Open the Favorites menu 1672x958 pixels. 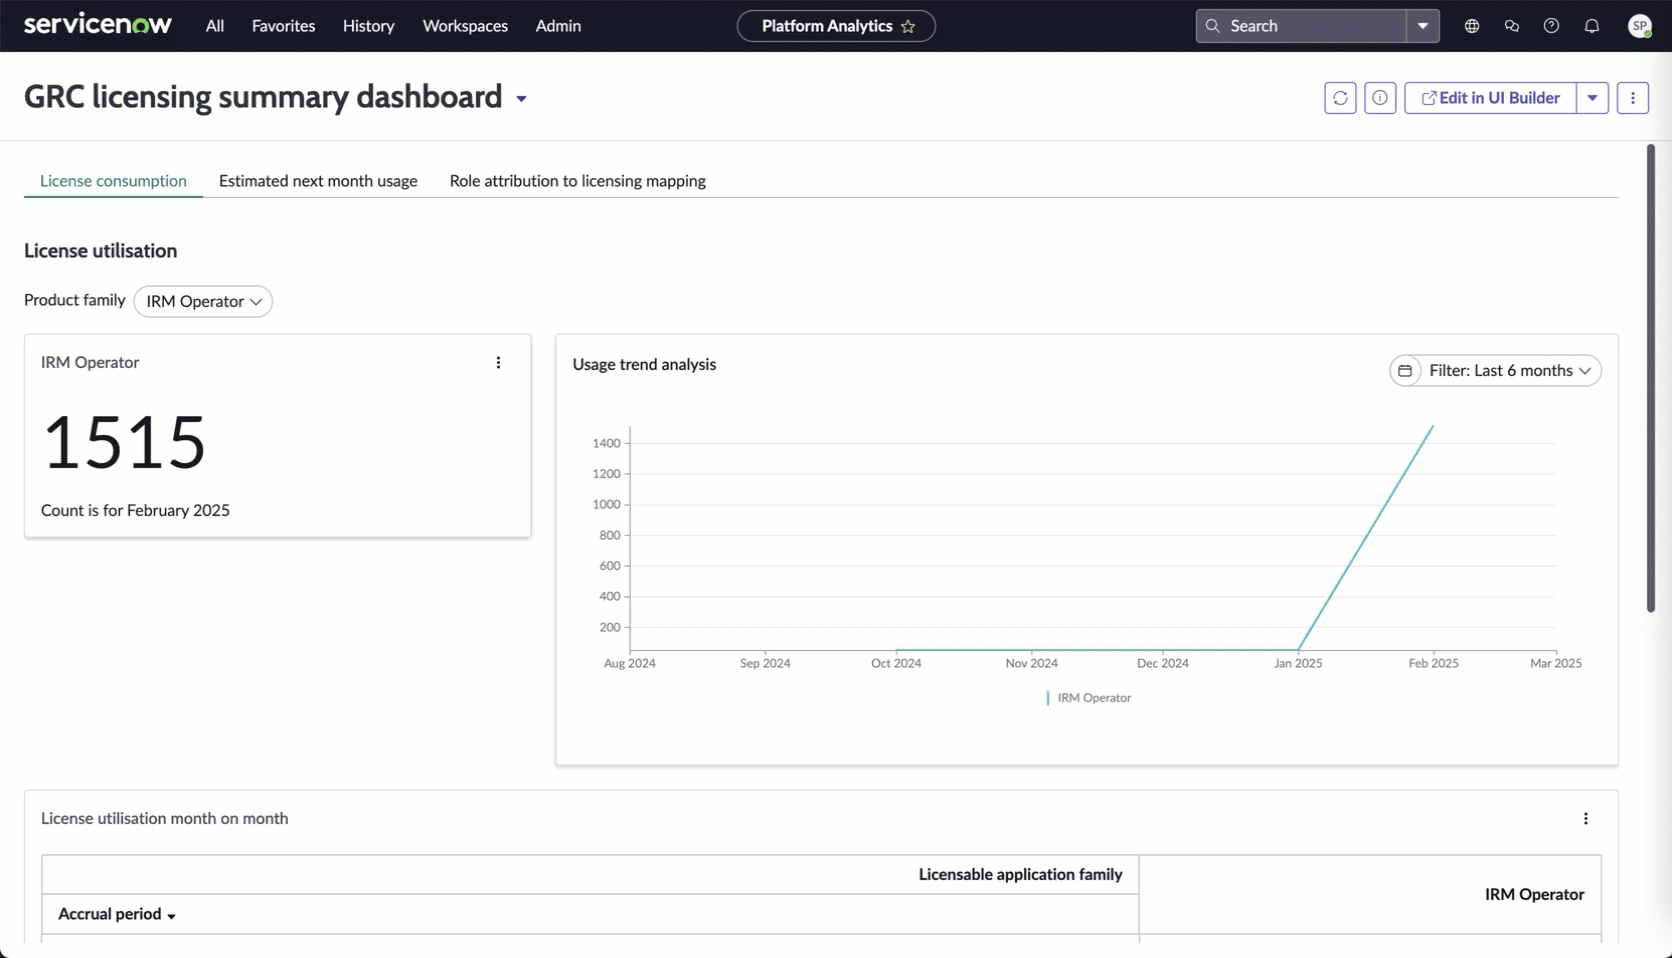[x=284, y=26]
